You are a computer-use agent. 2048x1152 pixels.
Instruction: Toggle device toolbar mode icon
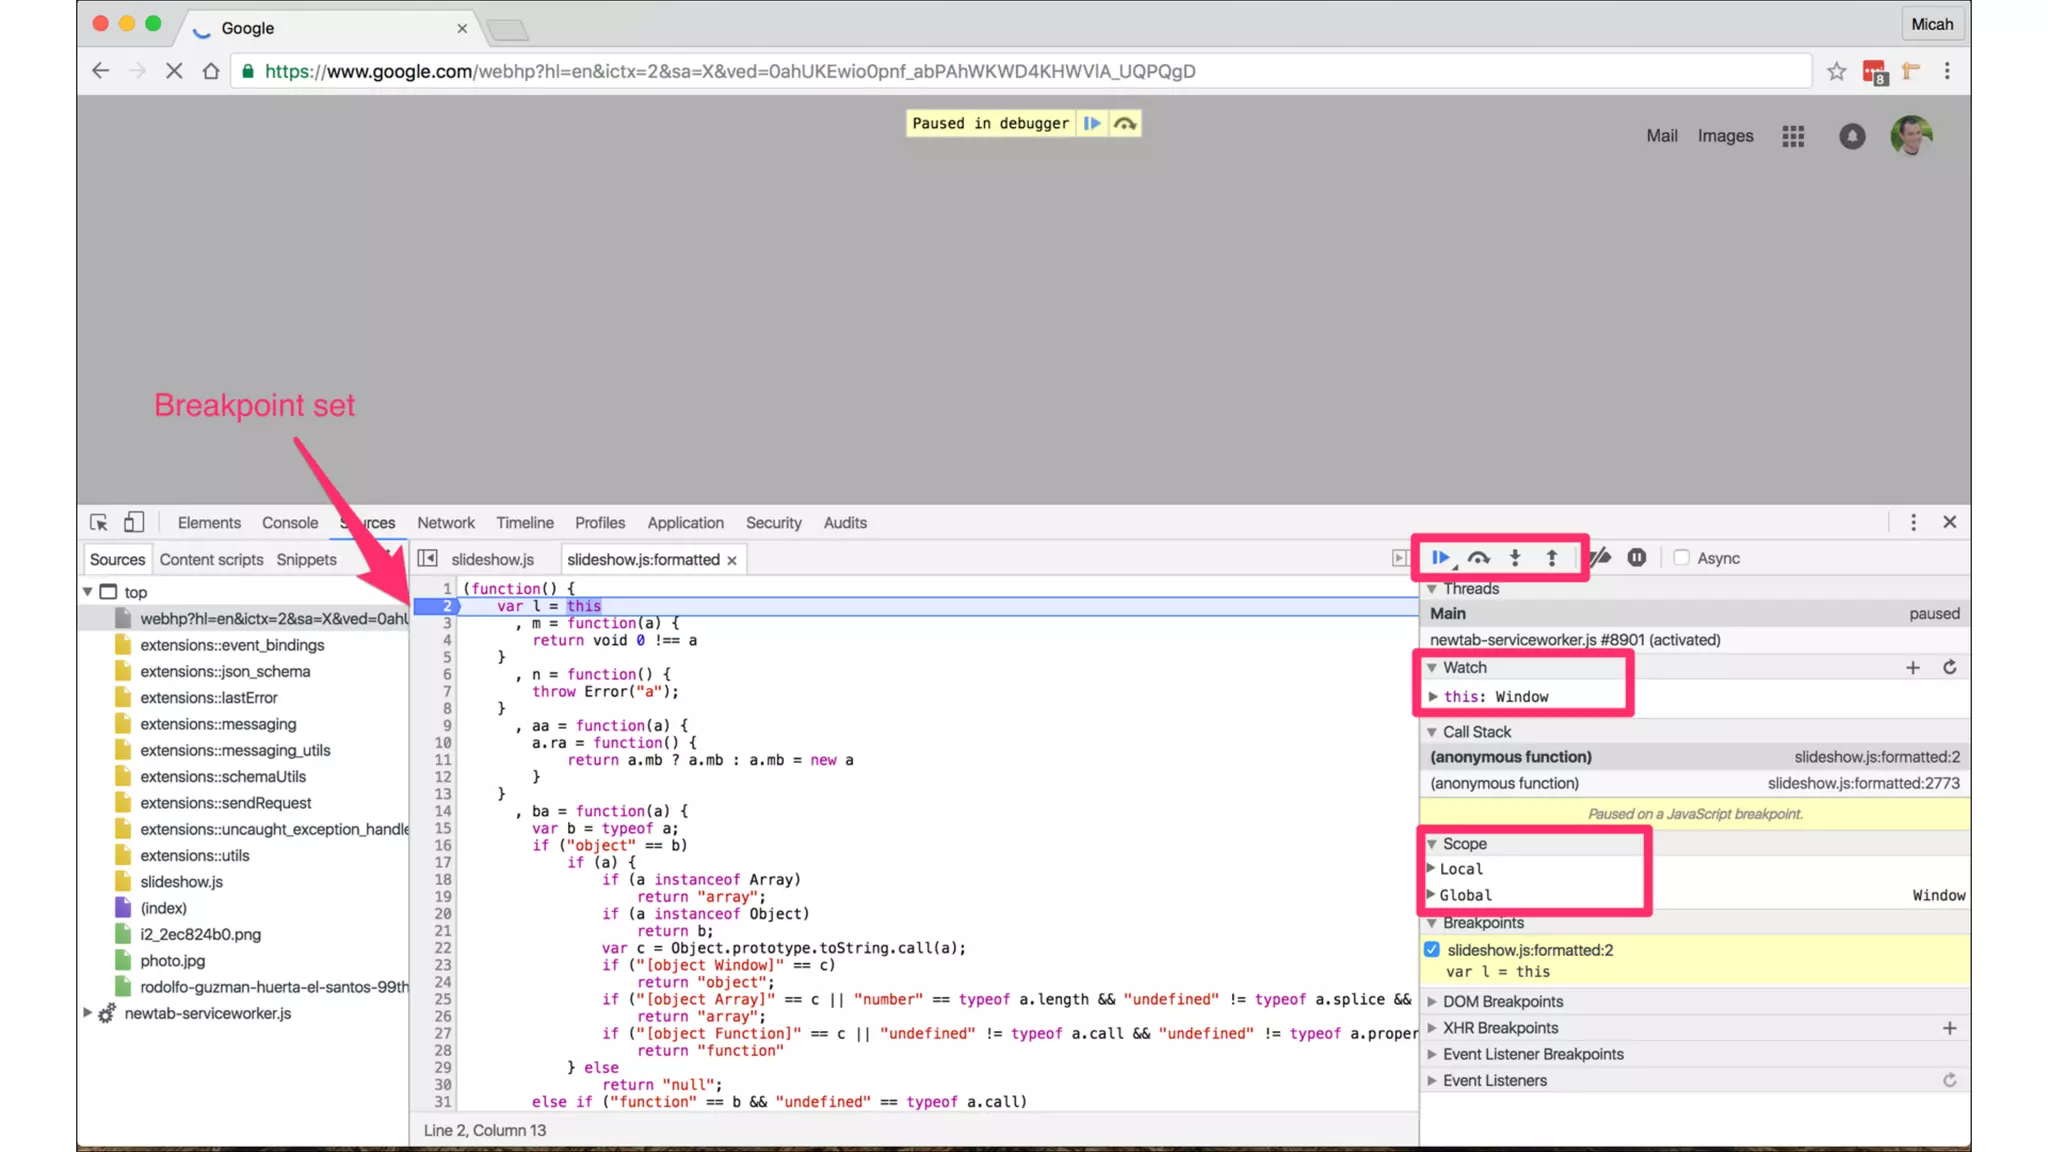point(134,523)
